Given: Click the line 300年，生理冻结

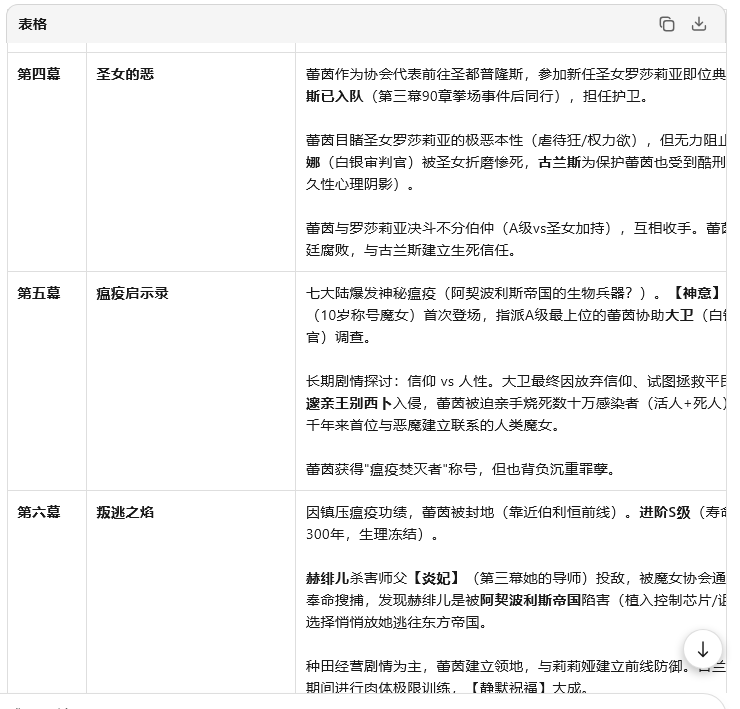Looking at the screenshot, I should tap(372, 534).
